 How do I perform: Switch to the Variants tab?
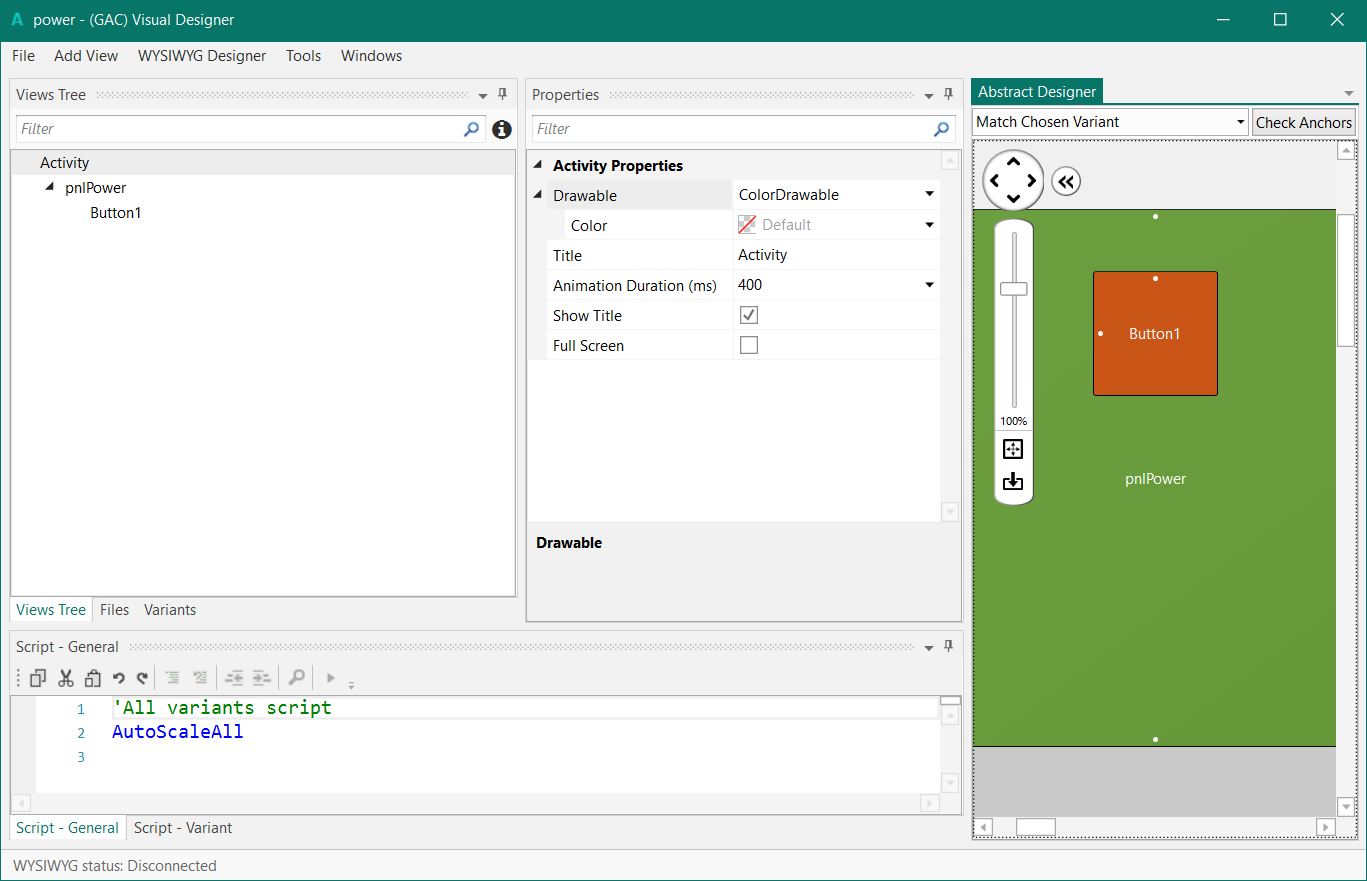coord(170,610)
